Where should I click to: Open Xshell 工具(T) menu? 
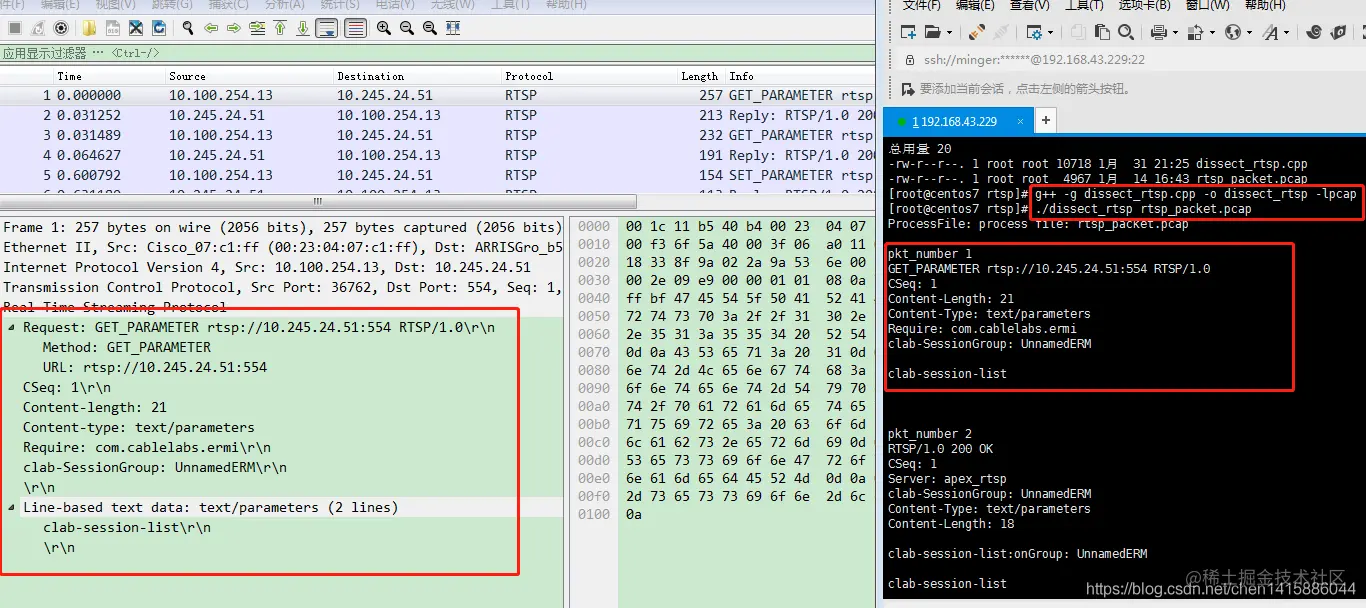click(x=1083, y=6)
